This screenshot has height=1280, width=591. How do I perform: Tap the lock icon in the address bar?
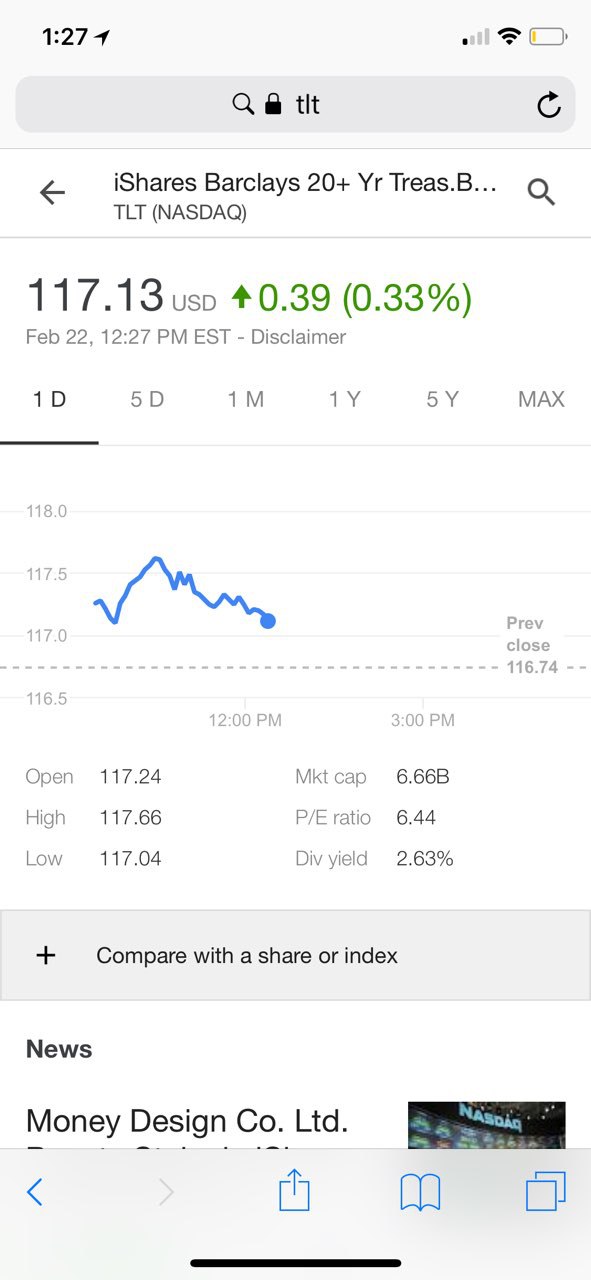(272, 104)
